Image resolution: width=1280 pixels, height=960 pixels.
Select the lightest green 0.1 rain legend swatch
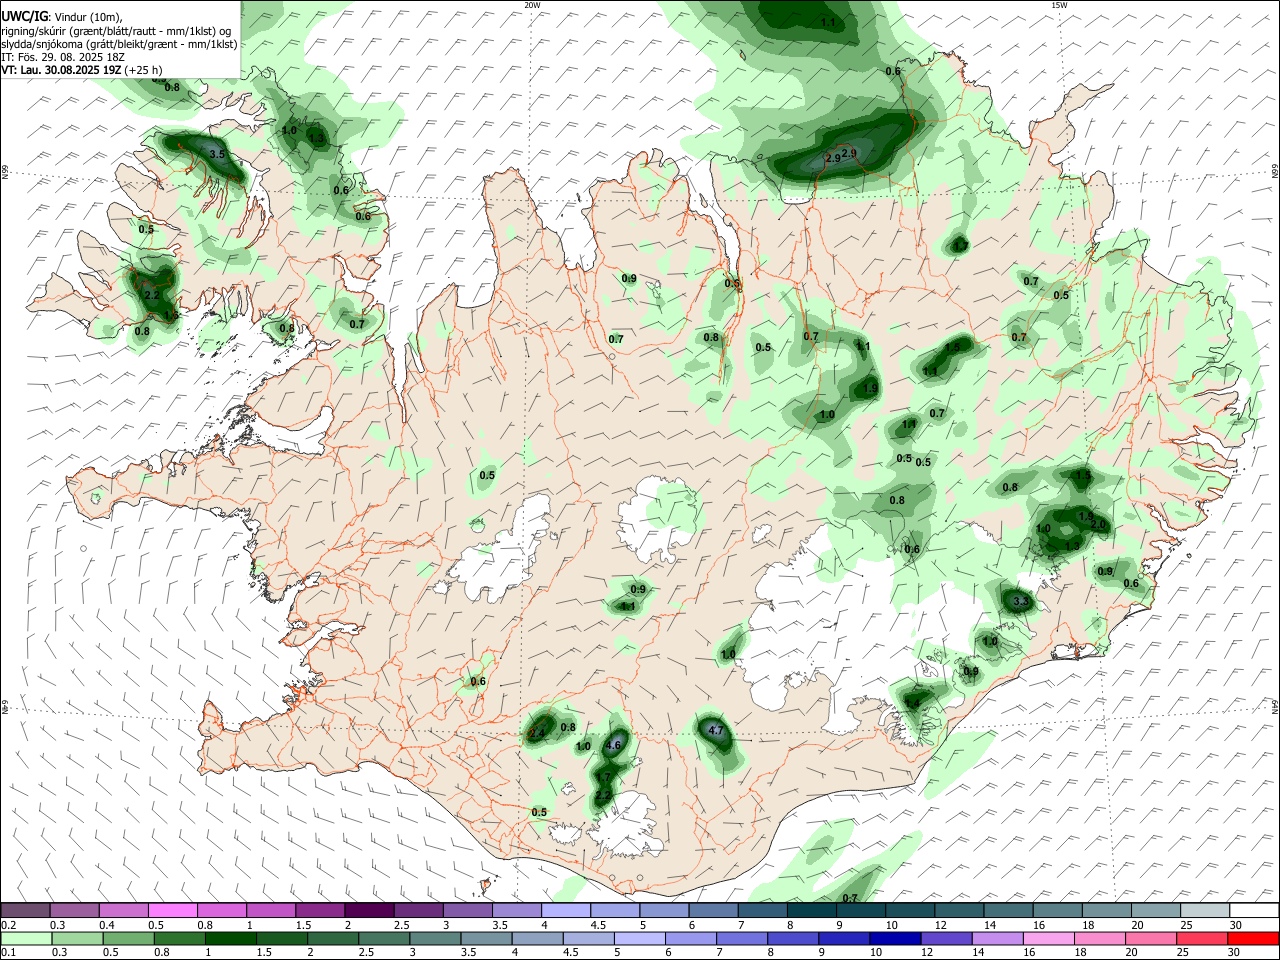(26, 939)
